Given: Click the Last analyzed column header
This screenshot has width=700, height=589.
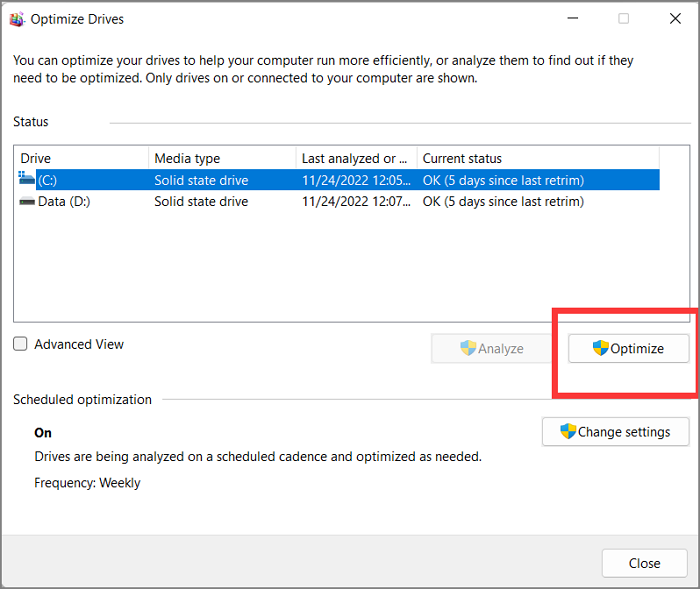Looking at the screenshot, I should click(355, 158).
